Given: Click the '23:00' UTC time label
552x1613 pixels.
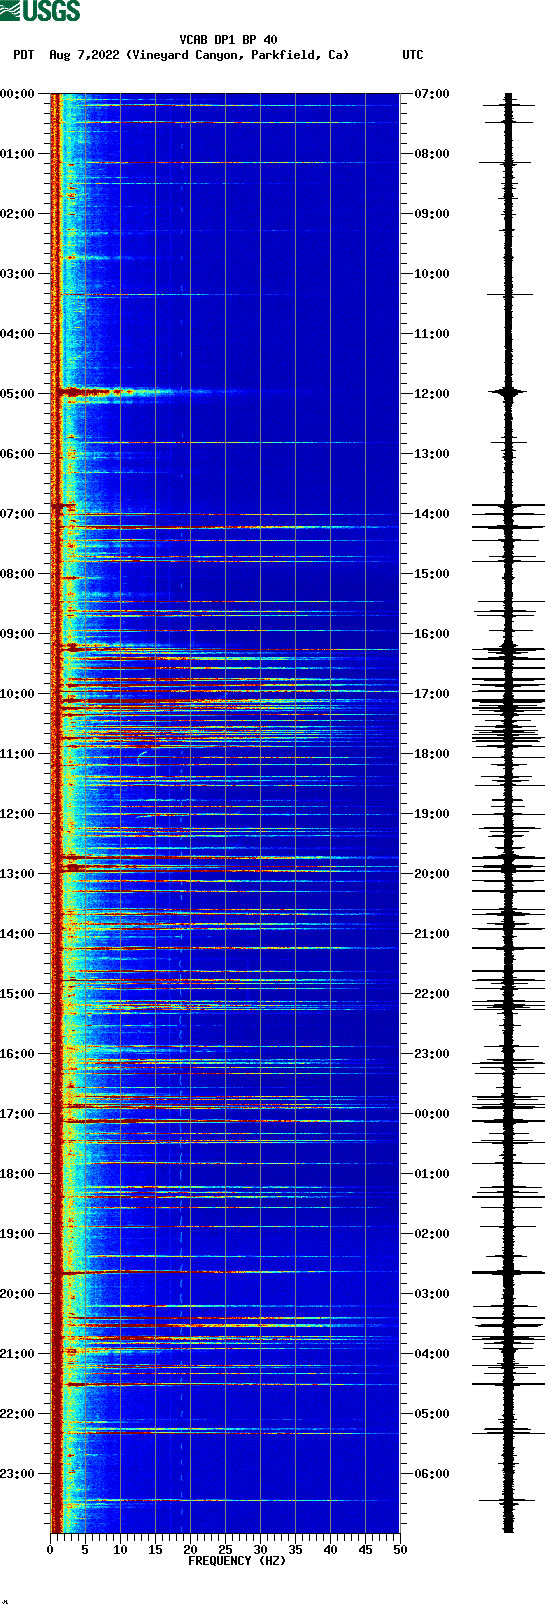Looking at the screenshot, I should [x=432, y=1054].
